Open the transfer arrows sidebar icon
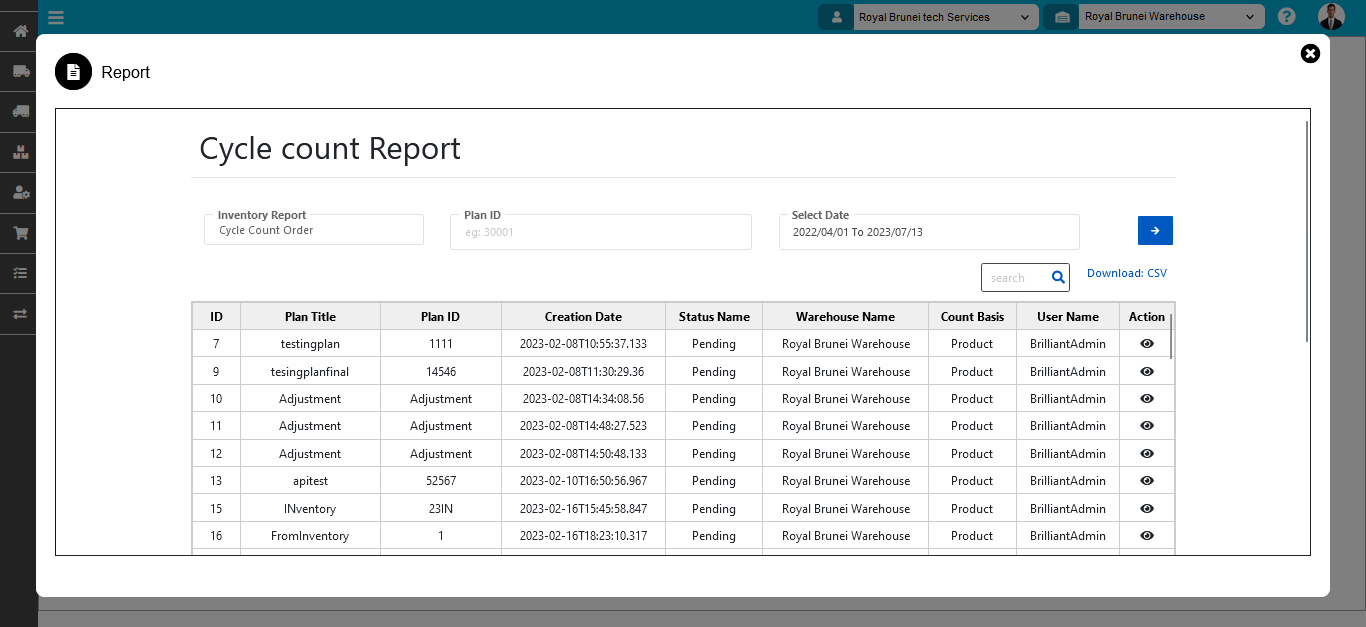This screenshot has width=1366, height=627. [x=19, y=314]
